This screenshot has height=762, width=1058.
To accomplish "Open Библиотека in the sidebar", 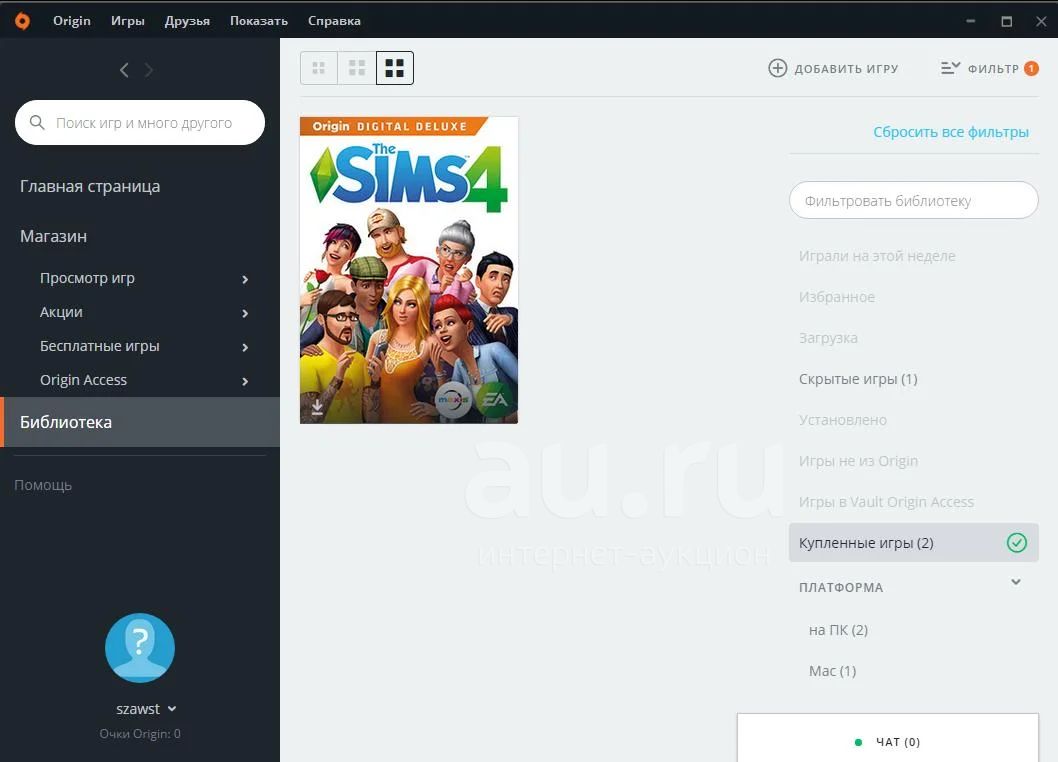I will [x=140, y=422].
